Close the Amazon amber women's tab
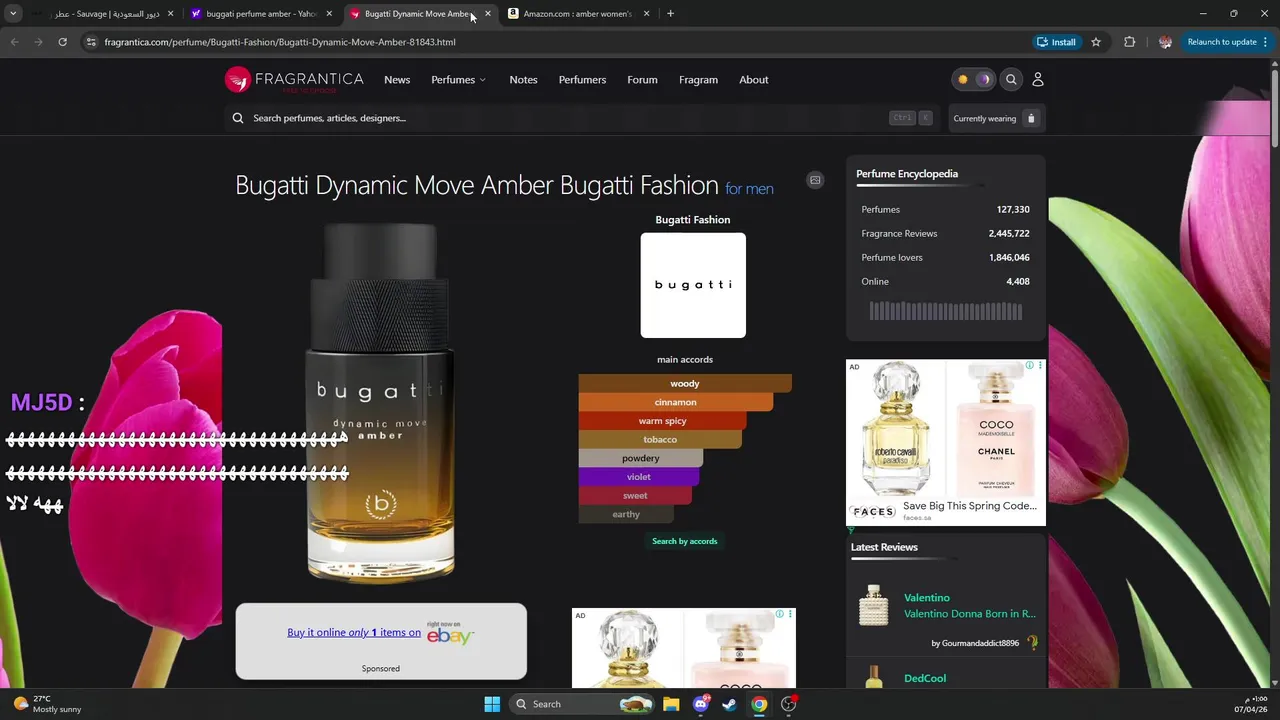Image resolution: width=1280 pixels, height=720 pixels. tap(647, 14)
